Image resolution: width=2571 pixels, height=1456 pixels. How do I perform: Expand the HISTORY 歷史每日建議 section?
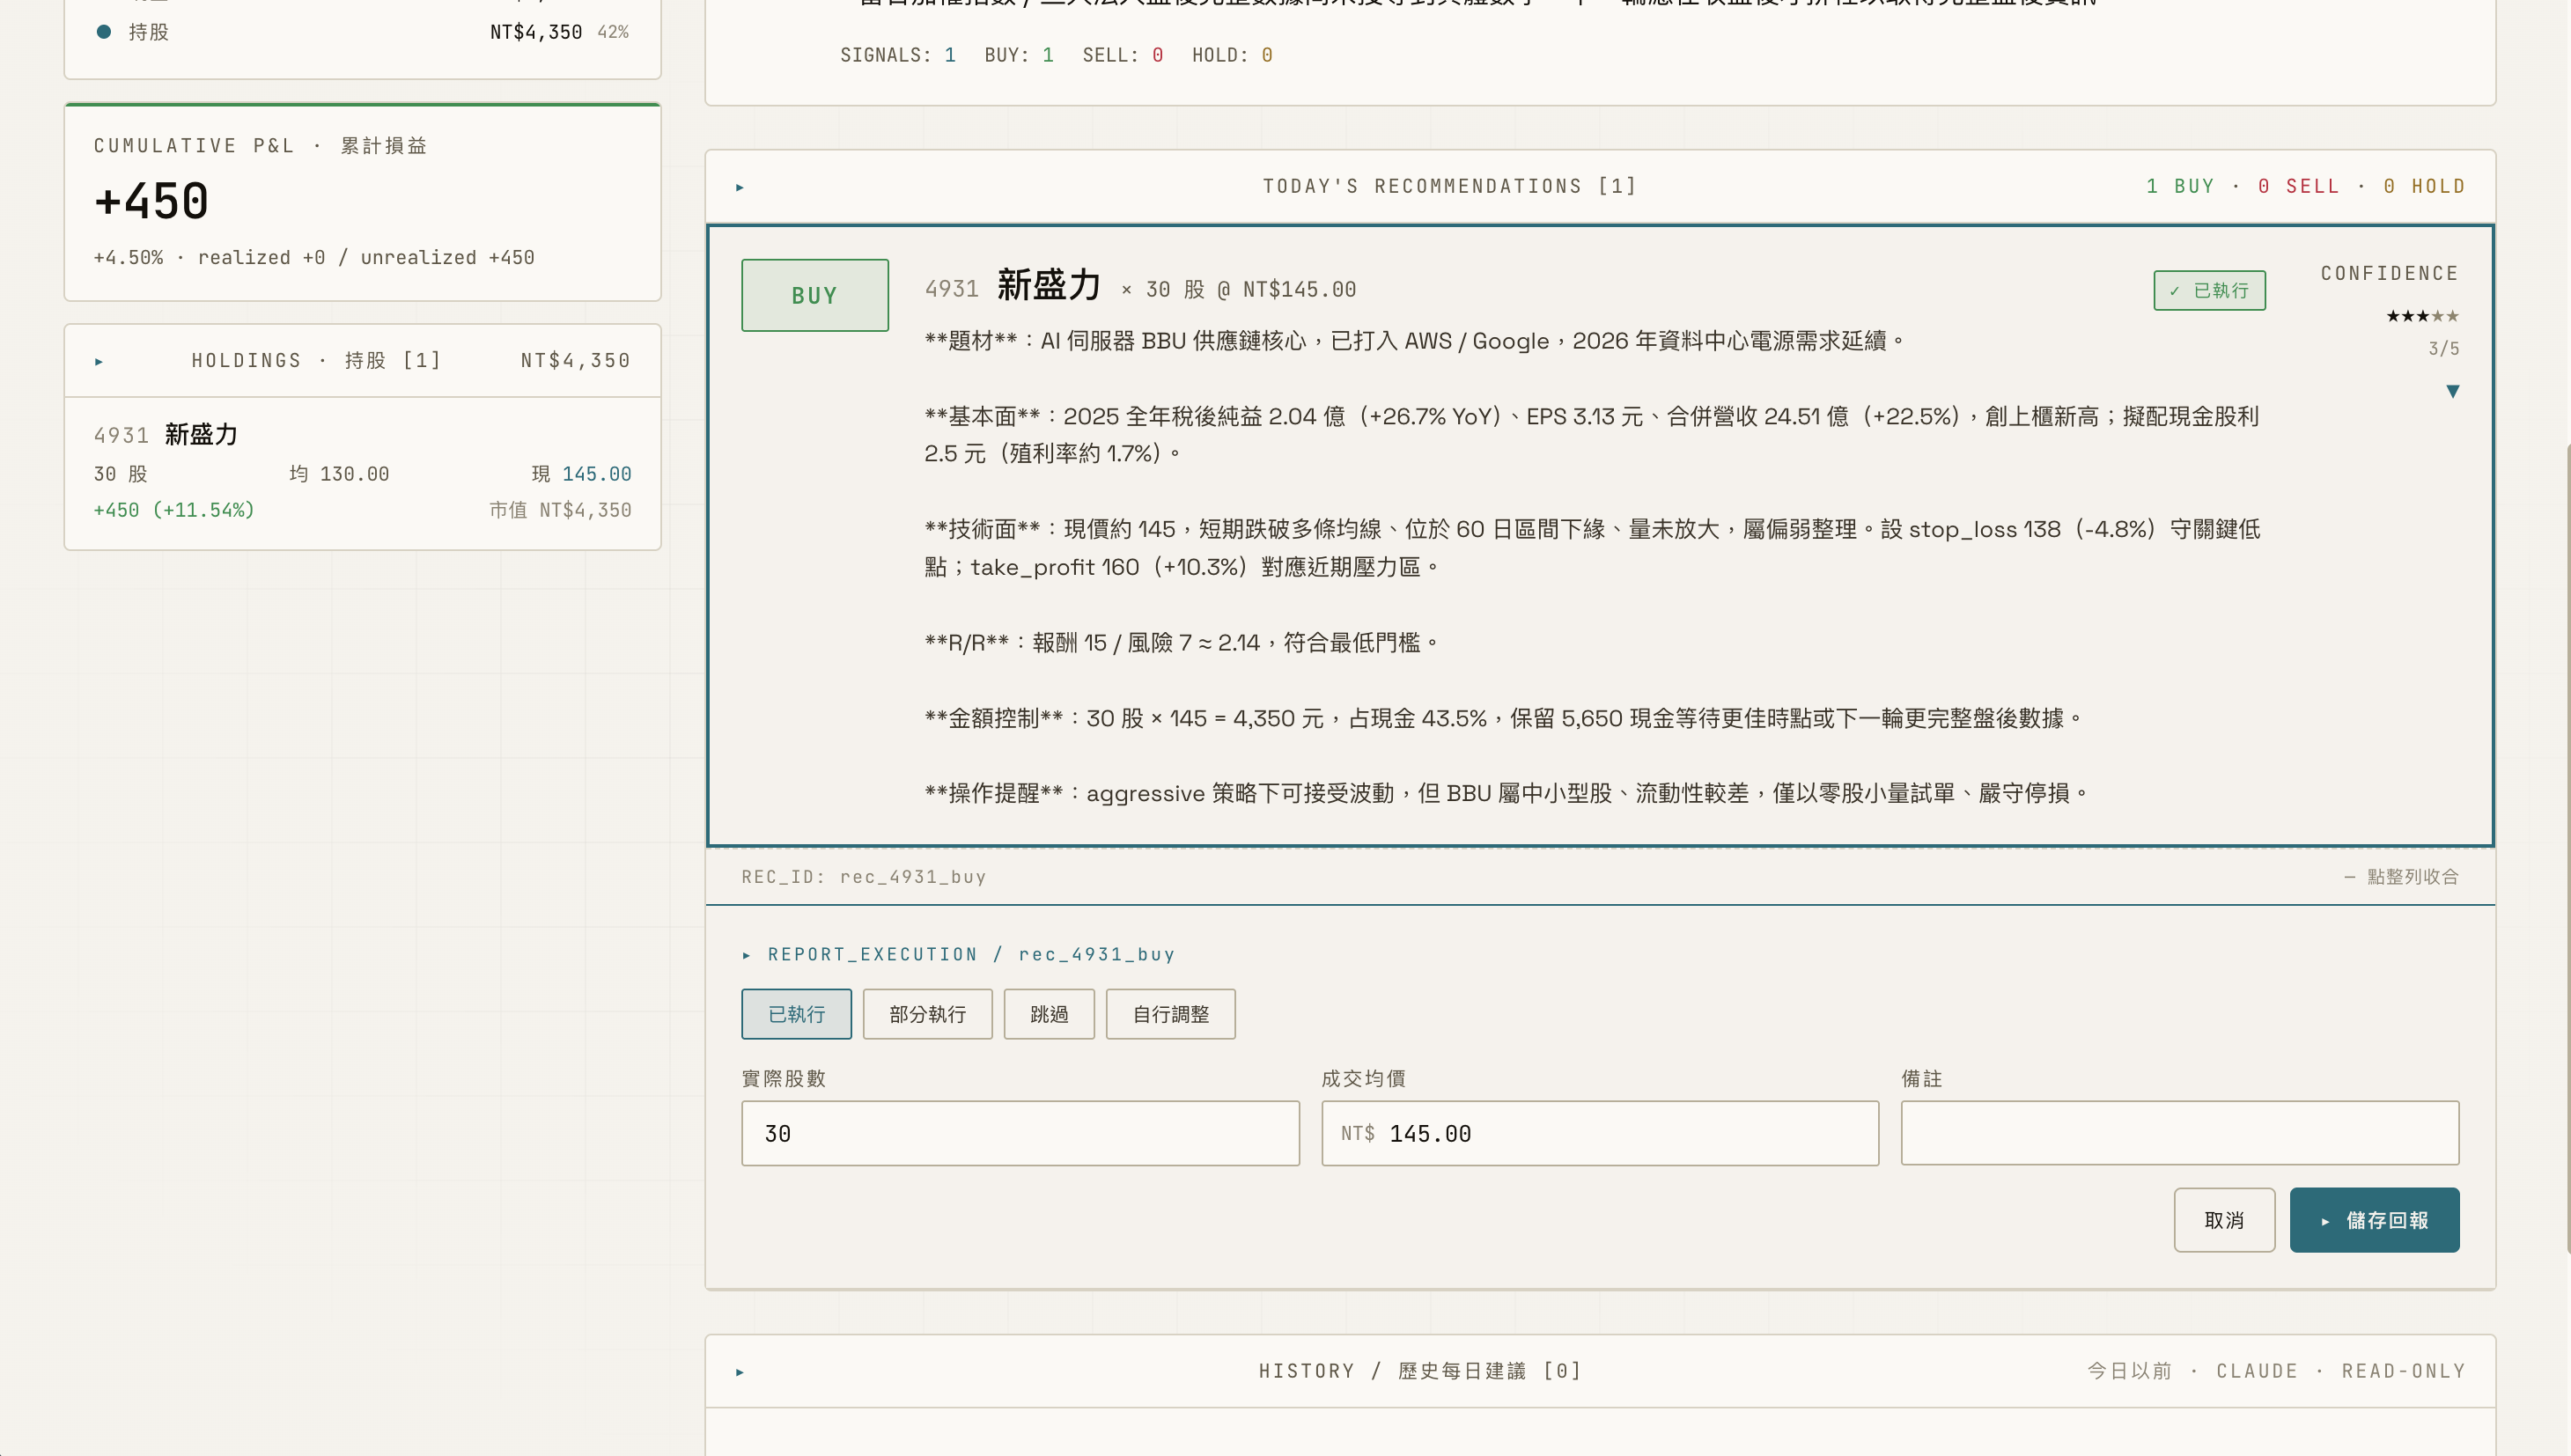click(740, 1371)
